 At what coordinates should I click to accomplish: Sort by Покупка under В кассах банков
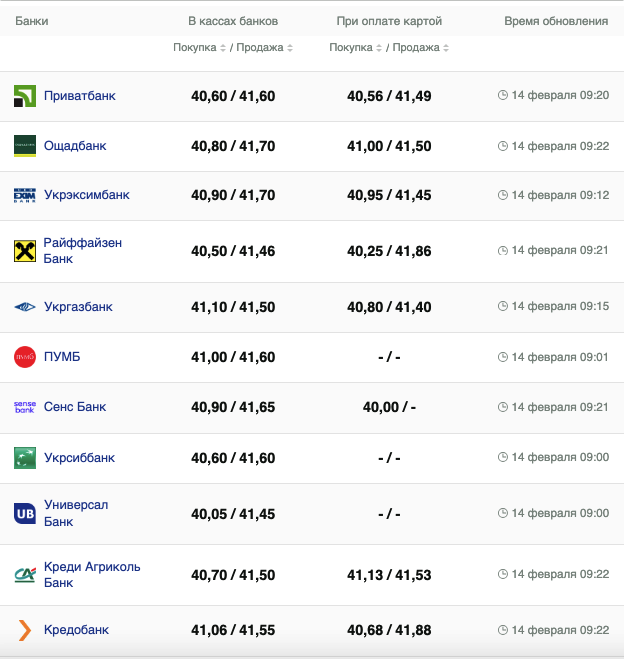click(199, 48)
